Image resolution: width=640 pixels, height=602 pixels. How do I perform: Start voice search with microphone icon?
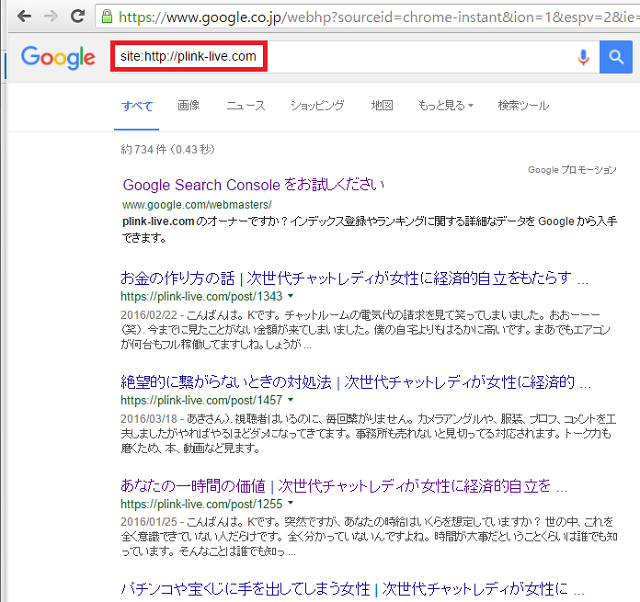tap(583, 57)
